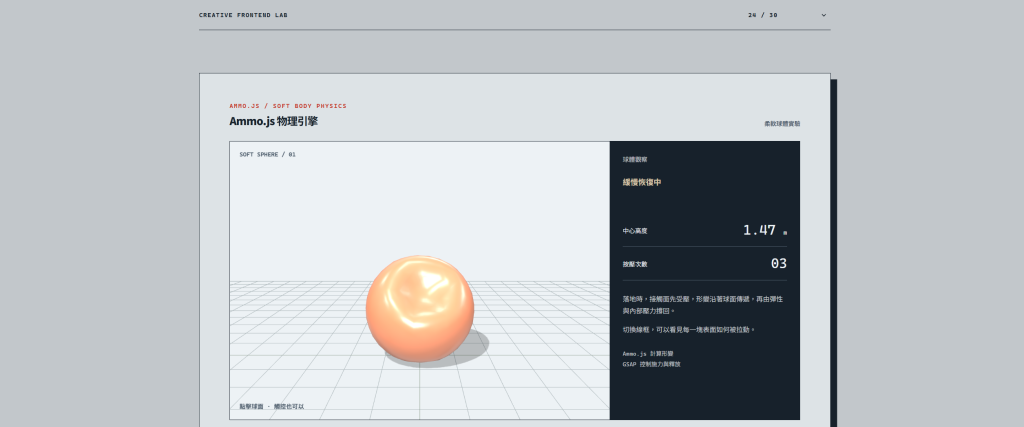Click the 球體觀察 panel title
The height and width of the screenshot is (427, 1024).
click(x=635, y=159)
